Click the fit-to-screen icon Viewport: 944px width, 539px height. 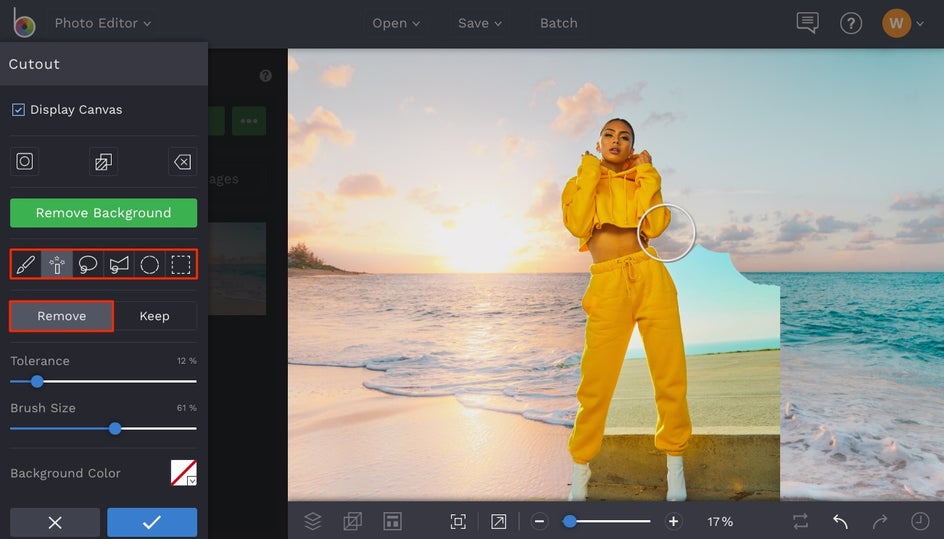458,522
